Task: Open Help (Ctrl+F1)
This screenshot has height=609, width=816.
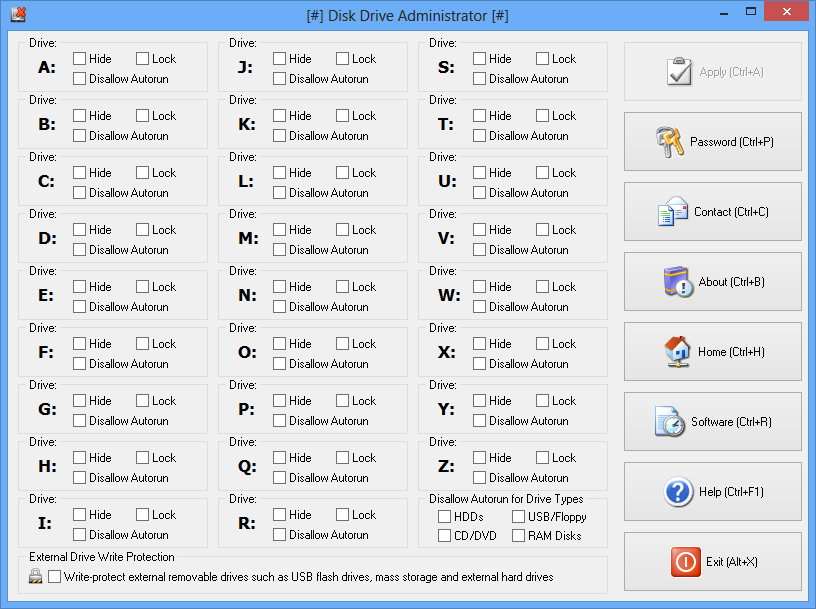Action: coord(712,491)
